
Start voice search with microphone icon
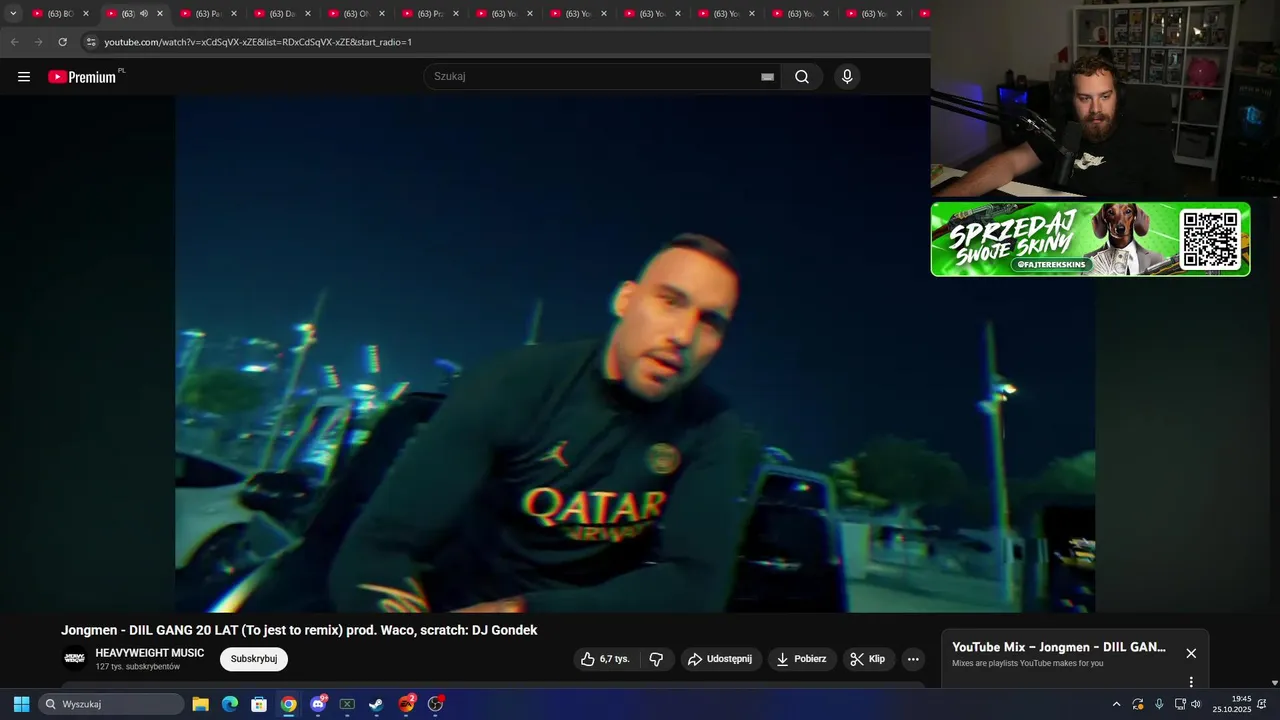[x=847, y=77]
